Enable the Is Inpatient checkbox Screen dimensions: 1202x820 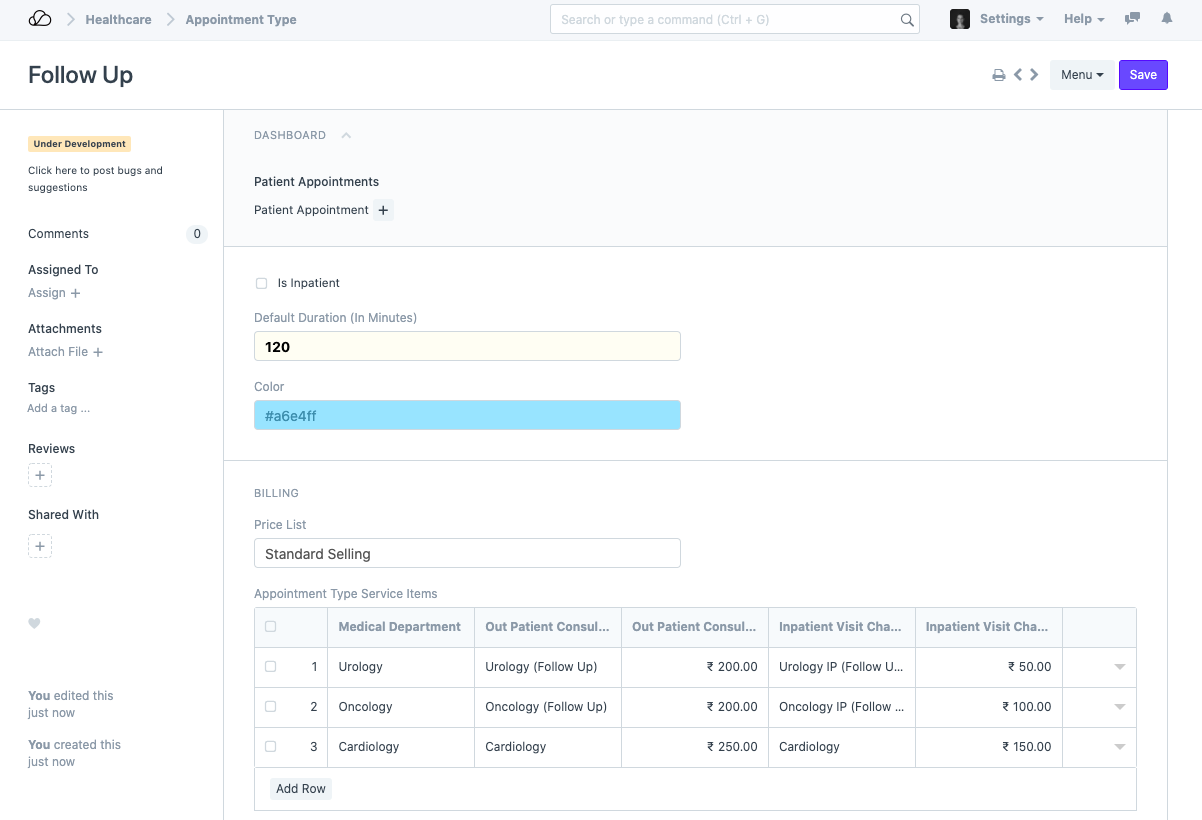(x=262, y=283)
